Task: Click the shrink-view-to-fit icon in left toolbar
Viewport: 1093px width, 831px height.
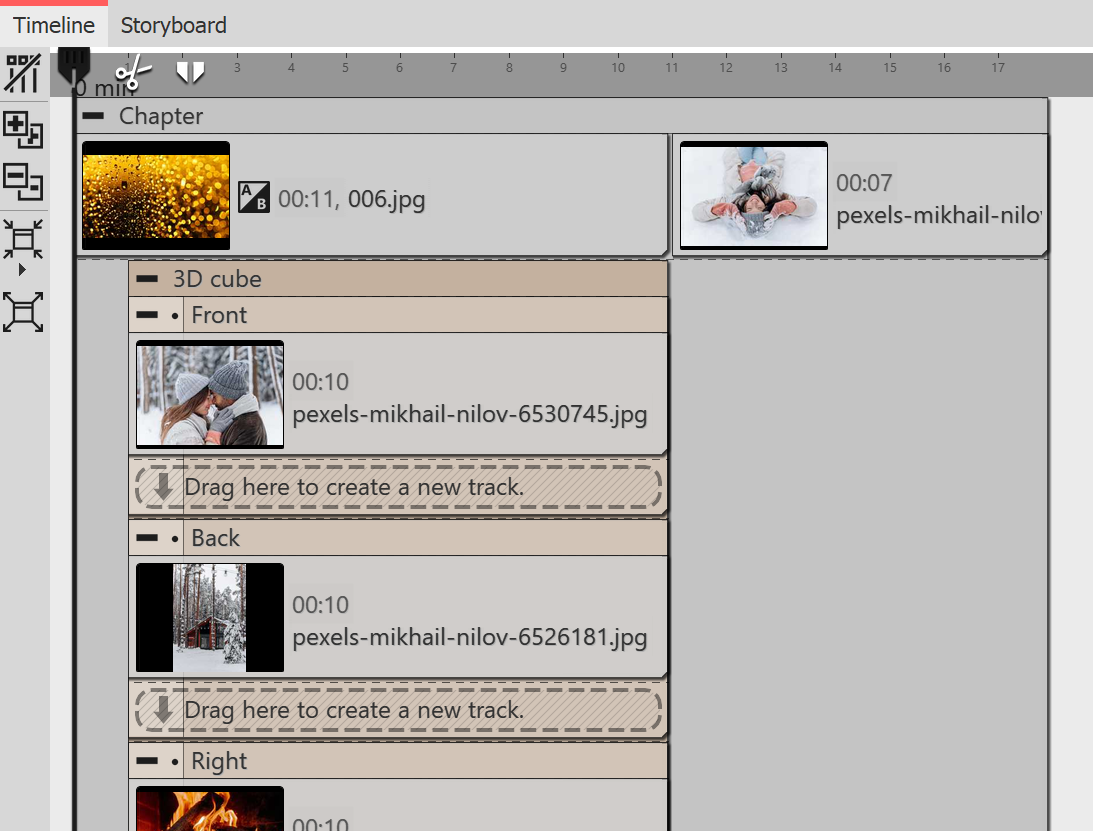Action: [22, 237]
